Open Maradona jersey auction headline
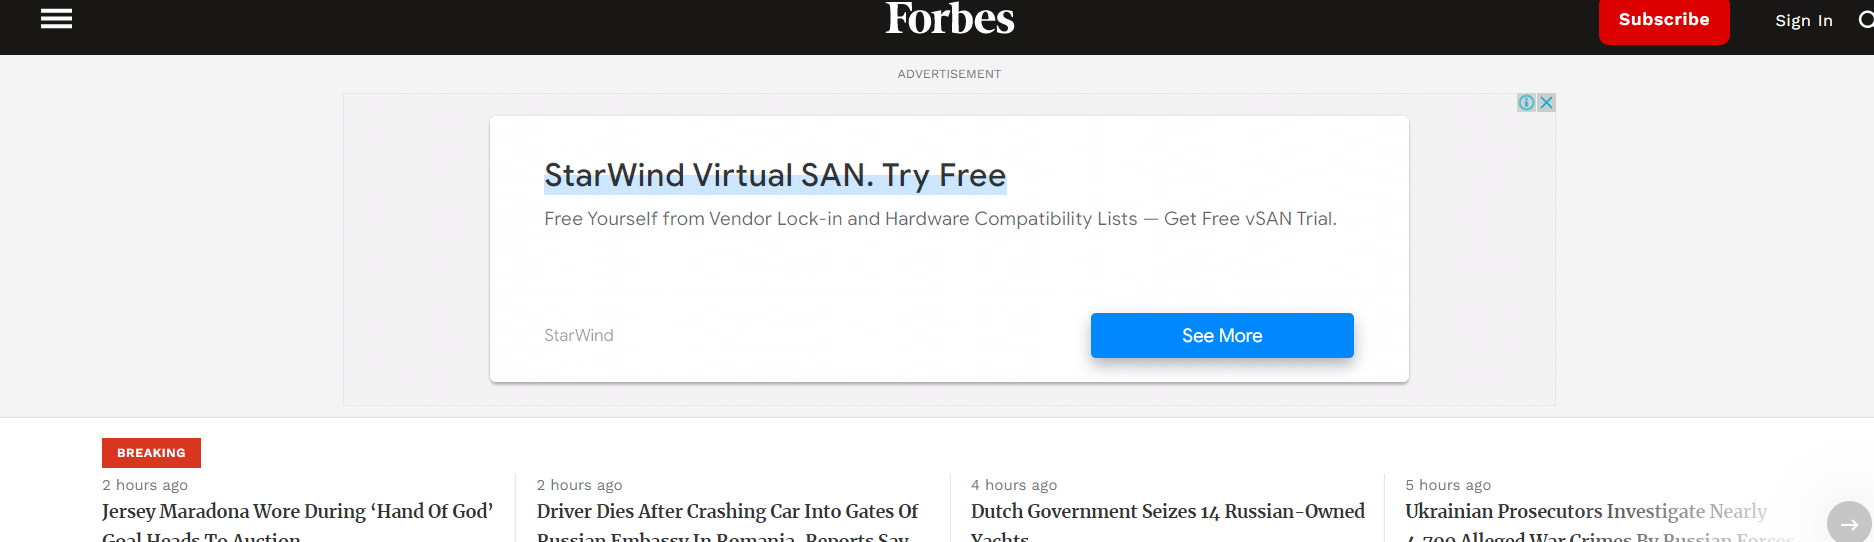Screen dimensions: 1874x542 tap(297, 512)
